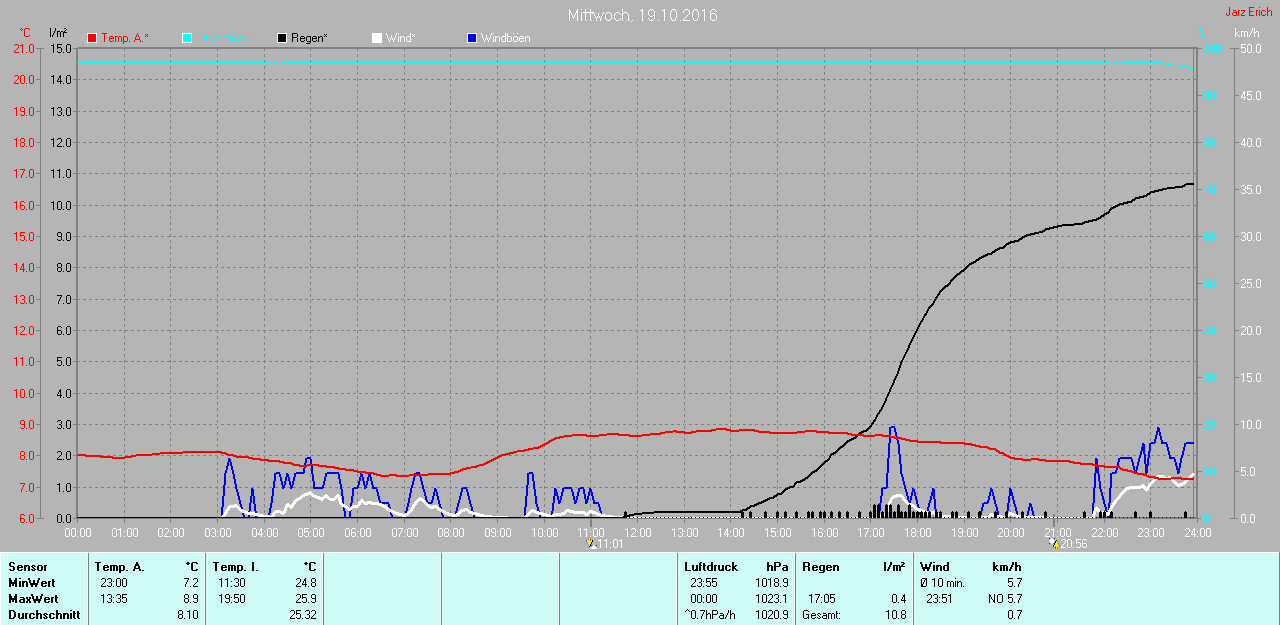Click the 'MaxWert' row label
Image resolution: width=1280 pixels, height=625 pixels.
pyautogui.click(x=32, y=599)
